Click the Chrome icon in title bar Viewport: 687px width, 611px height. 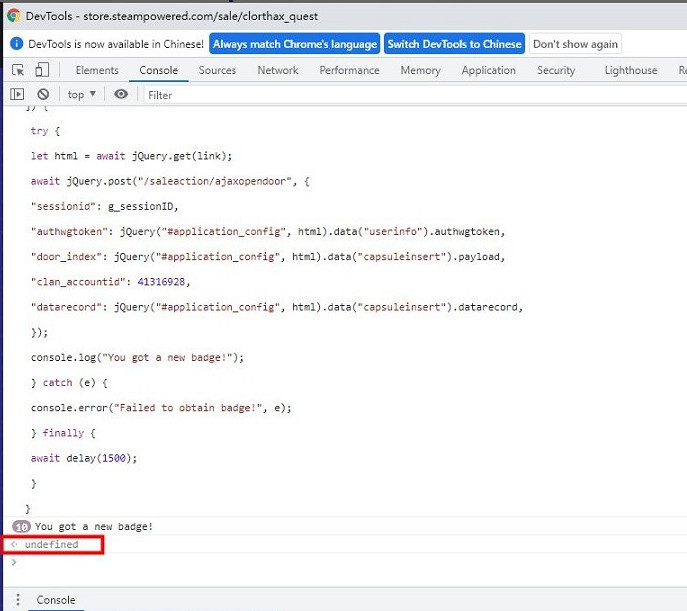click(x=13, y=16)
